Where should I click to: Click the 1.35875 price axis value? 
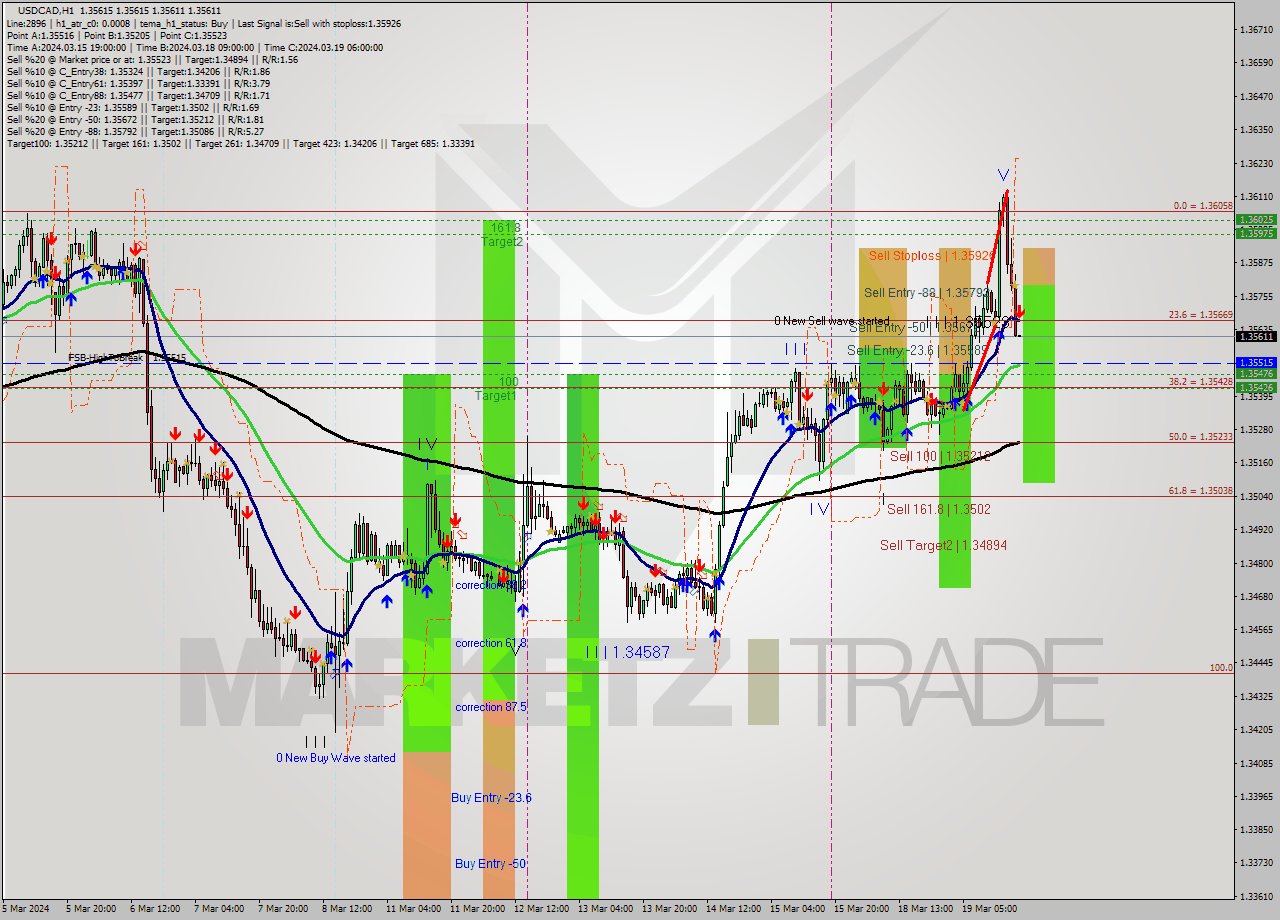1258,263
